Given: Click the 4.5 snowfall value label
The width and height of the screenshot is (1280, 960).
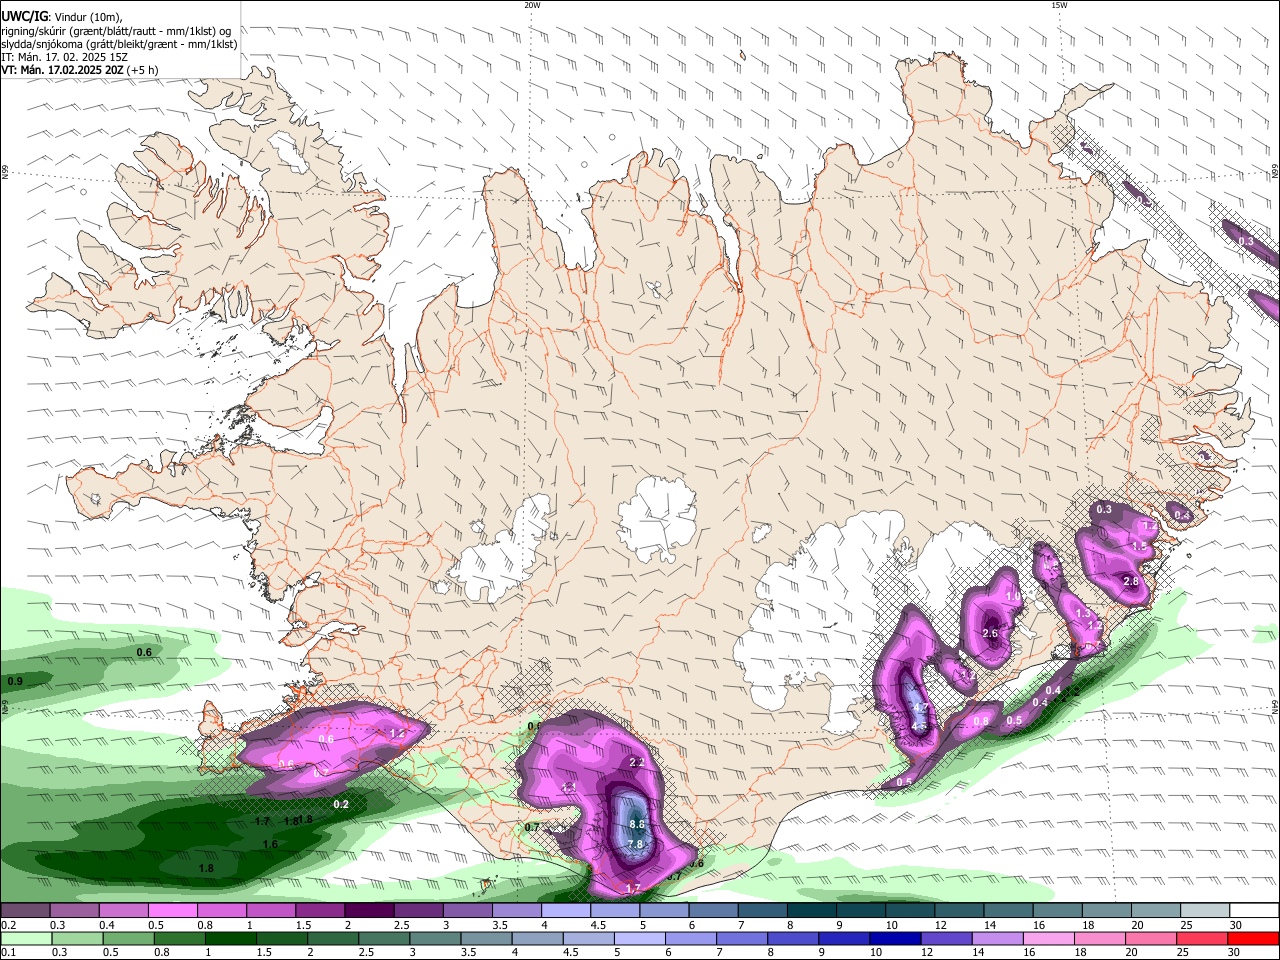Looking at the screenshot, I should pyautogui.click(x=919, y=725).
